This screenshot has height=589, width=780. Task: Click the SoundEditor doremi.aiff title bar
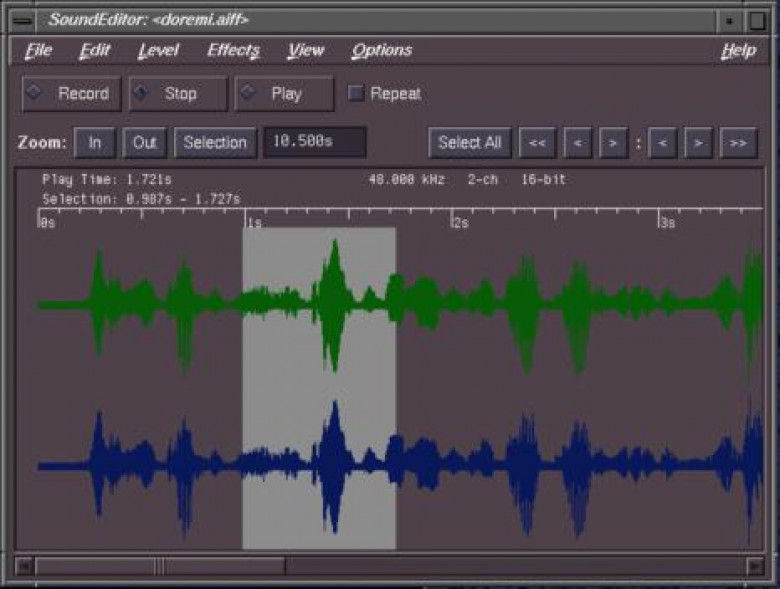pos(376,20)
